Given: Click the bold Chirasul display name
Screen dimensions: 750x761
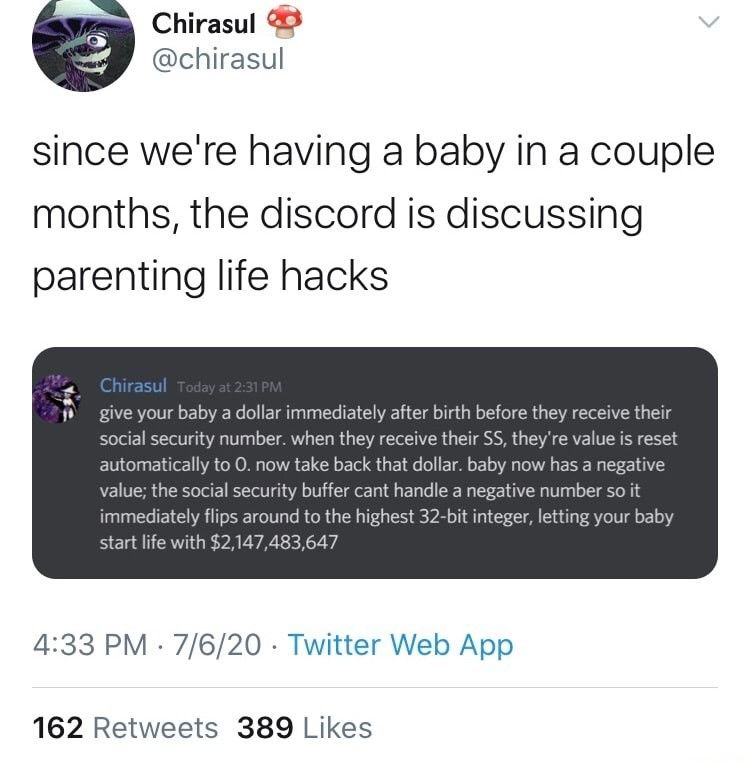Looking at the screenshot, I should coord(207,22).
